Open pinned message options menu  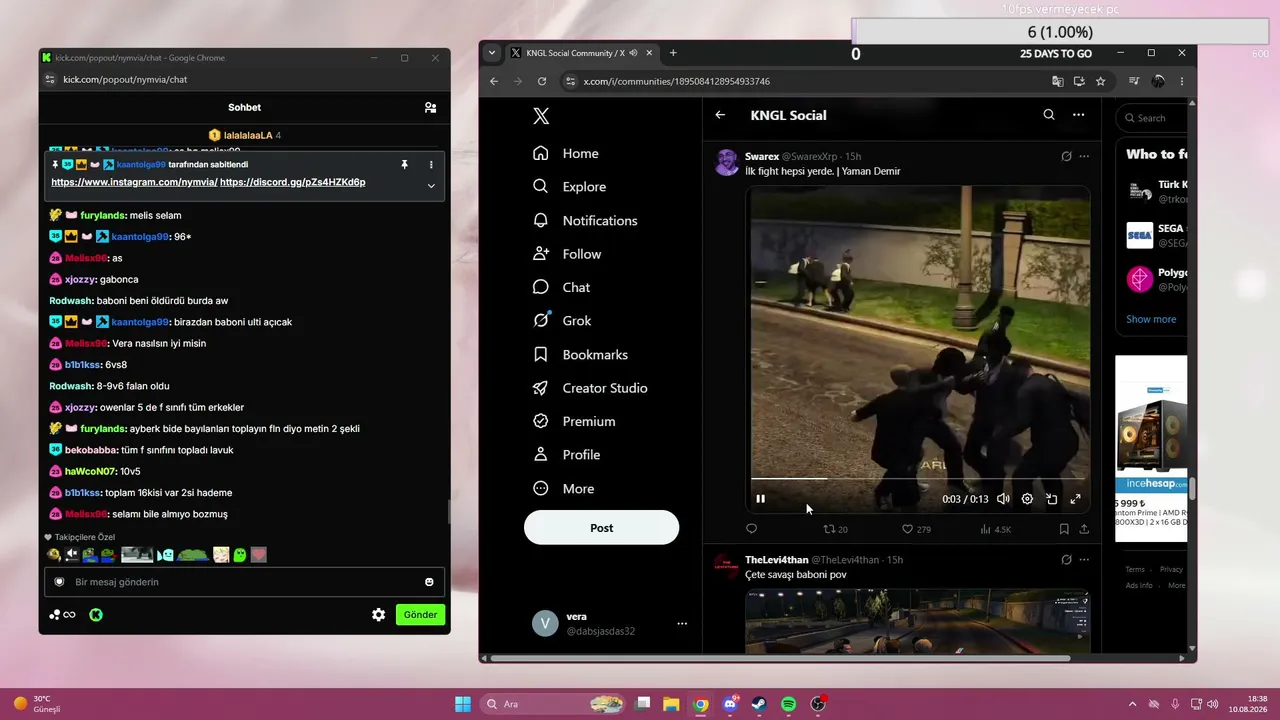431,165
